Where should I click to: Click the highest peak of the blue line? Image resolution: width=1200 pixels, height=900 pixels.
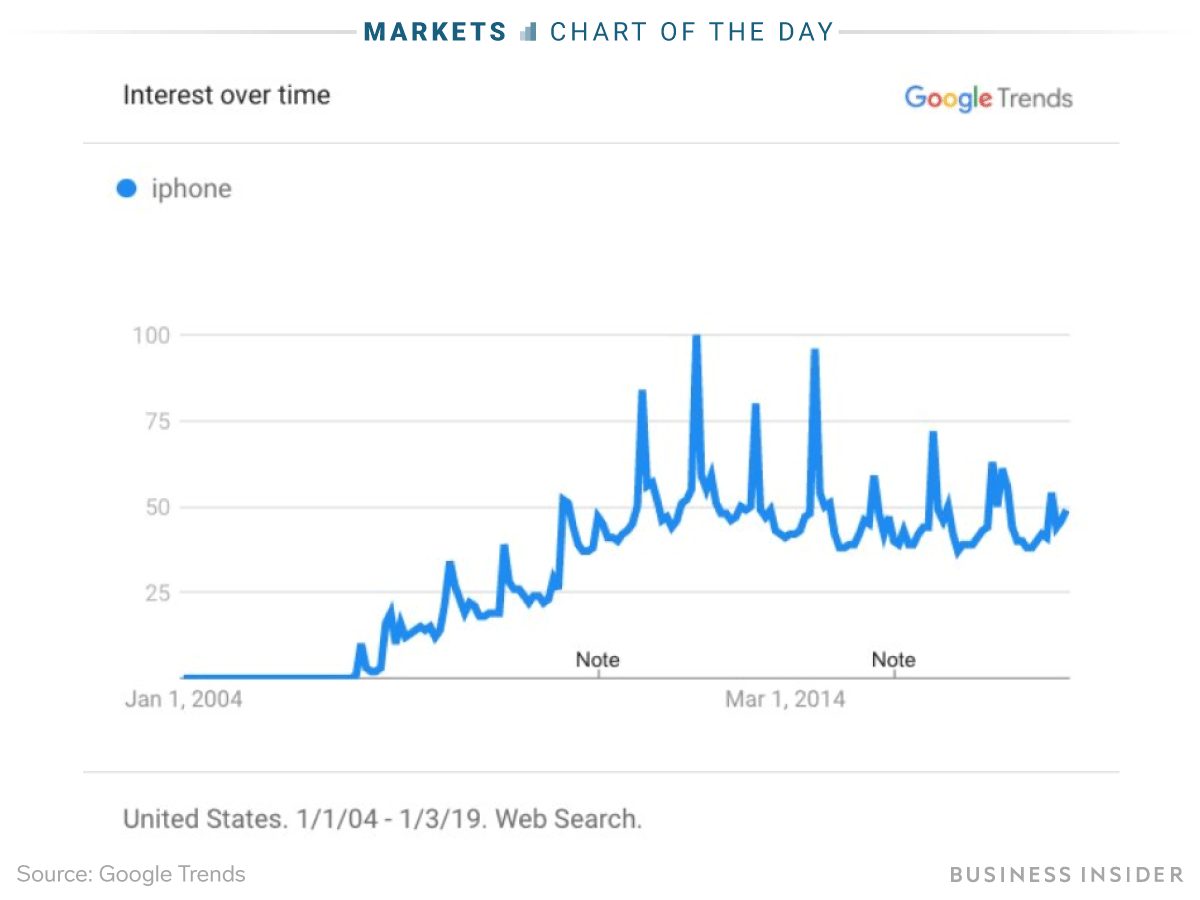pyautogui.click(x=696, y=339)
